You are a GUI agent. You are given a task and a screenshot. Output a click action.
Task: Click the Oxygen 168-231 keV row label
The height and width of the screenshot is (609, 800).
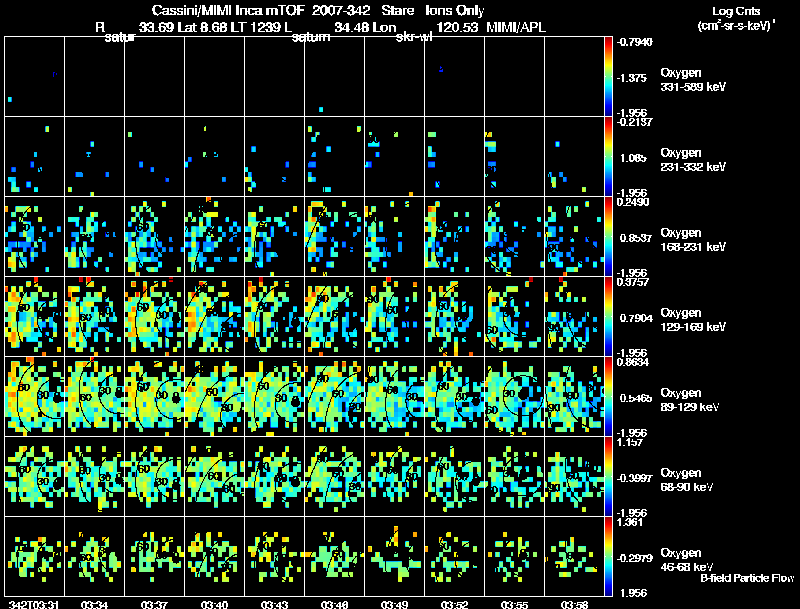click(x=693, y=240)
